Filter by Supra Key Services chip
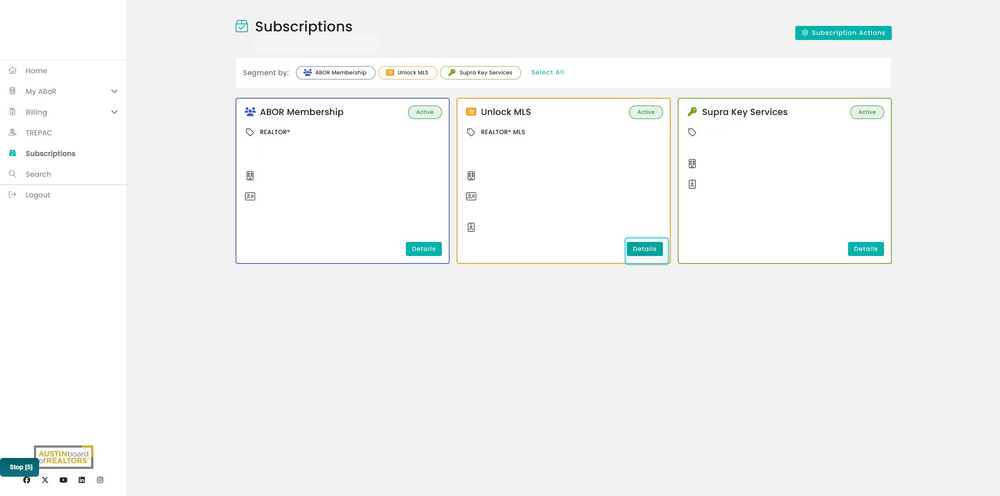Viewport: 1000px width, 496px height. point(480,73)
